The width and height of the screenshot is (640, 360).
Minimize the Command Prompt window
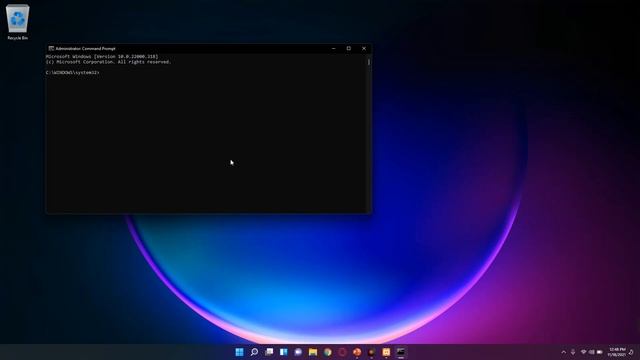(333, 49)
